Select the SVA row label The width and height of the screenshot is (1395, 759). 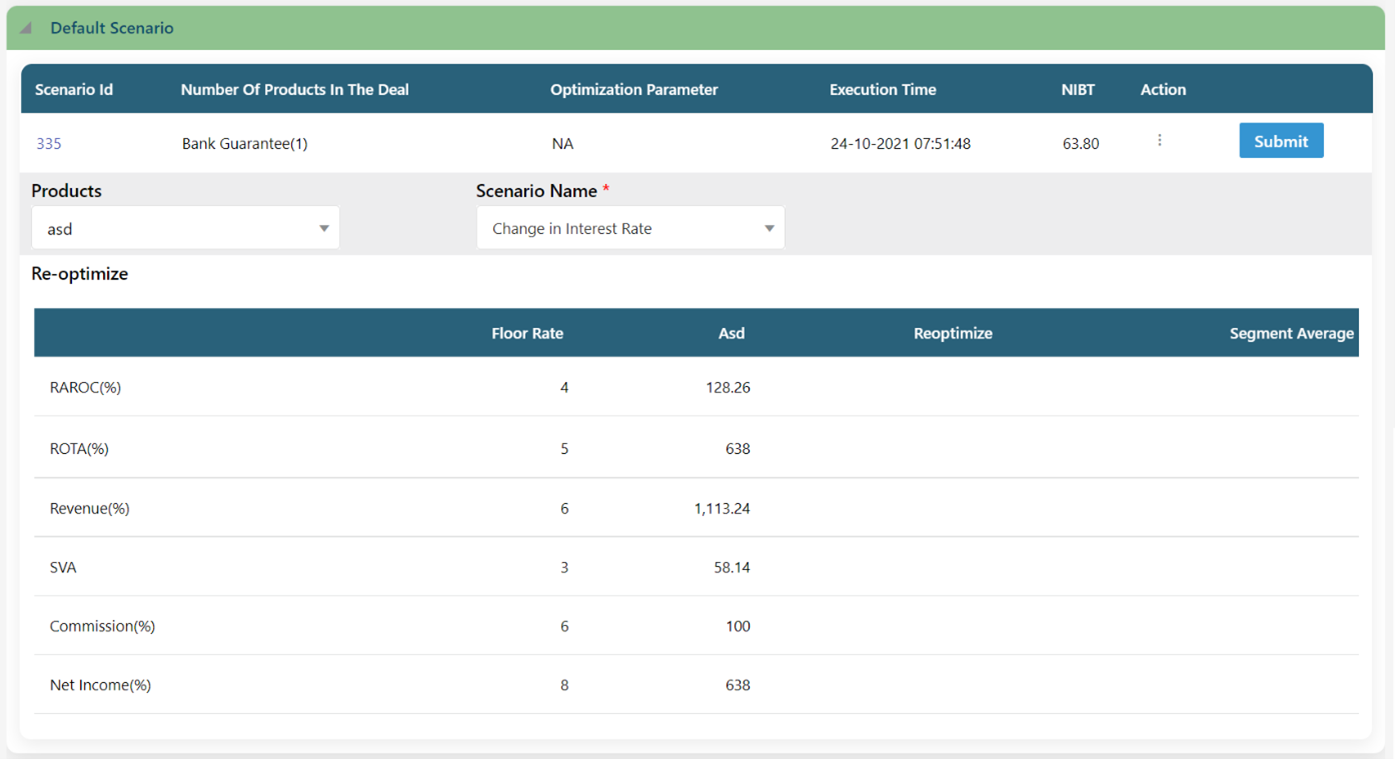tap(63, 567)
